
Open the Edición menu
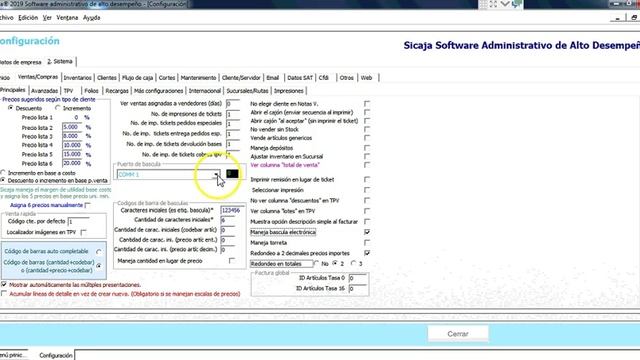[x=28, y=18]
